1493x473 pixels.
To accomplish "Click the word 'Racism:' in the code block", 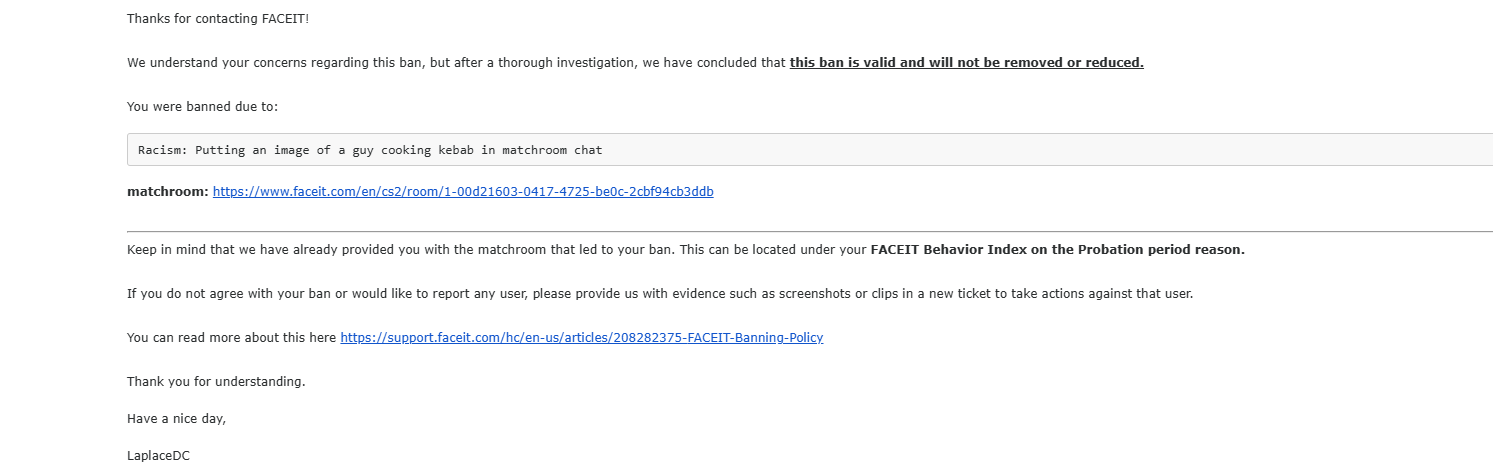I will tap(162, 150).
